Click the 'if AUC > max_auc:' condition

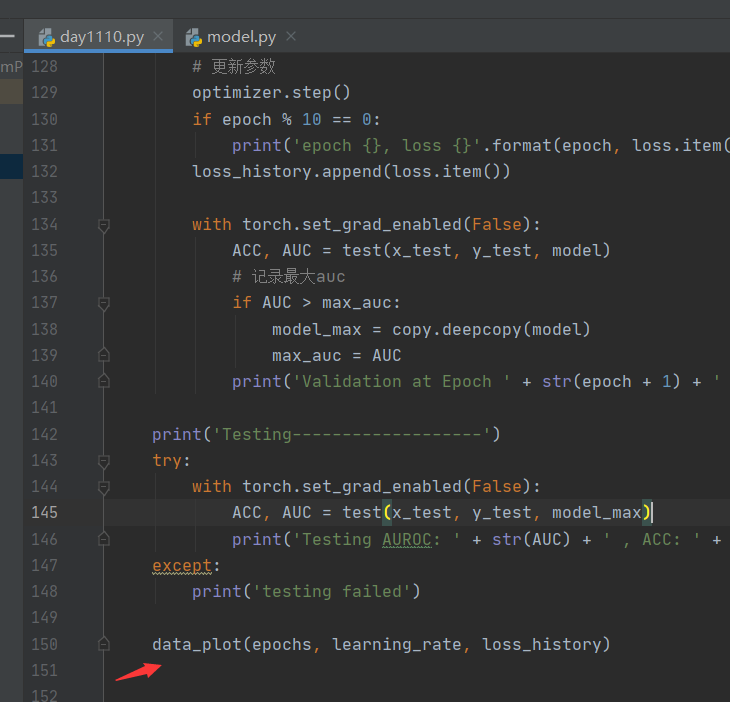pyautogui.click(x=317, y=303)
